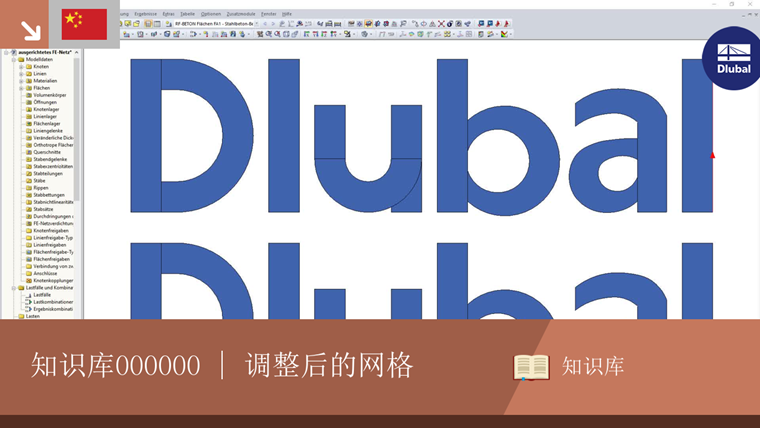Select Knotenkopplungen in the navigator
The image size is (760, 428).
pos(53,281)
